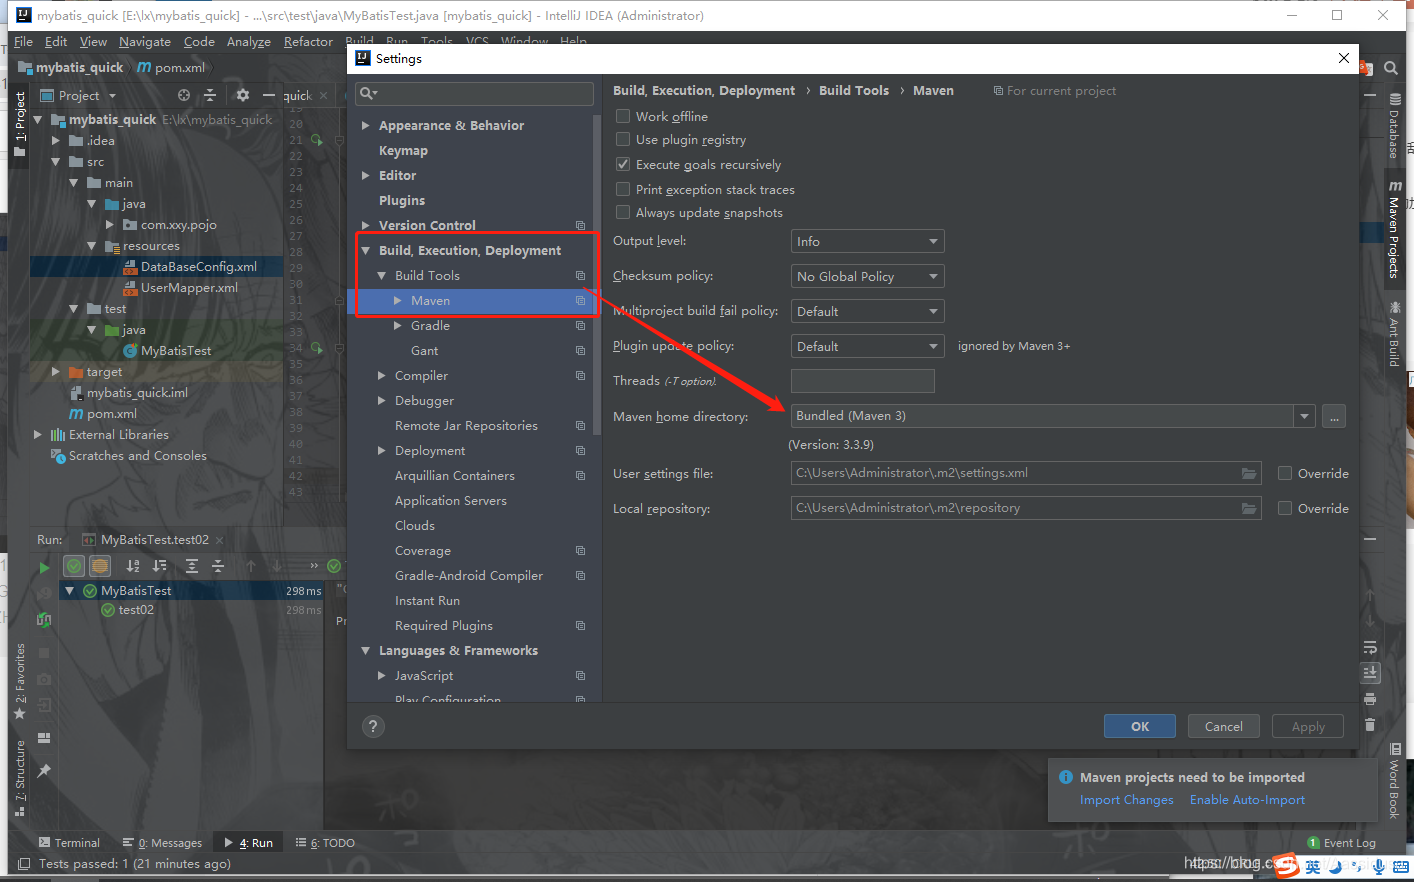Click the rerun failed tests icon
The height and width of the screenshot is (882, 1414).
pos(44,620)
